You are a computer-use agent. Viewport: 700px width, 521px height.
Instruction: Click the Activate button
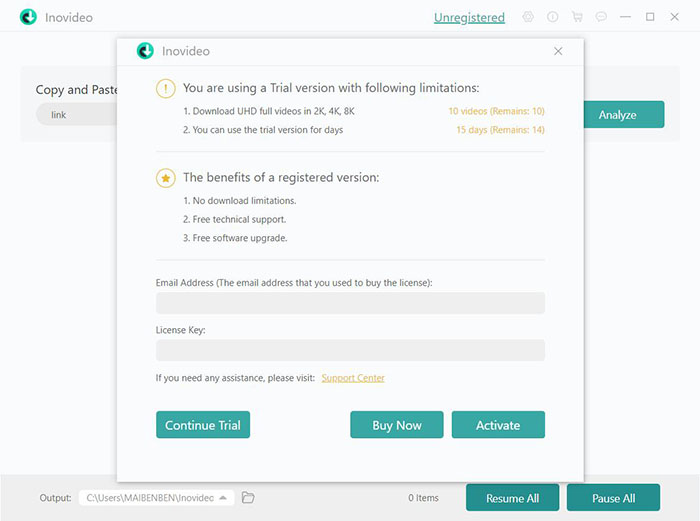[498, 425]
